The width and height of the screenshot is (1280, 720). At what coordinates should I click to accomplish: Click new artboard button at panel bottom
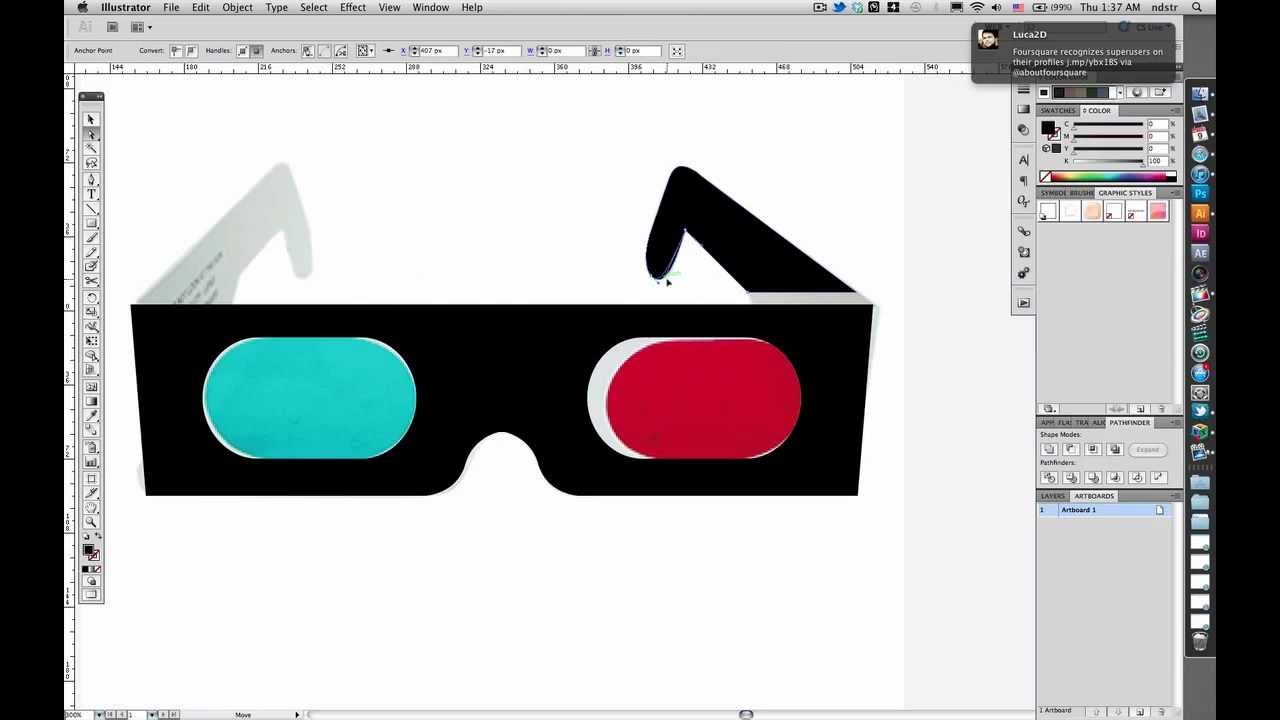(1140, 712)
